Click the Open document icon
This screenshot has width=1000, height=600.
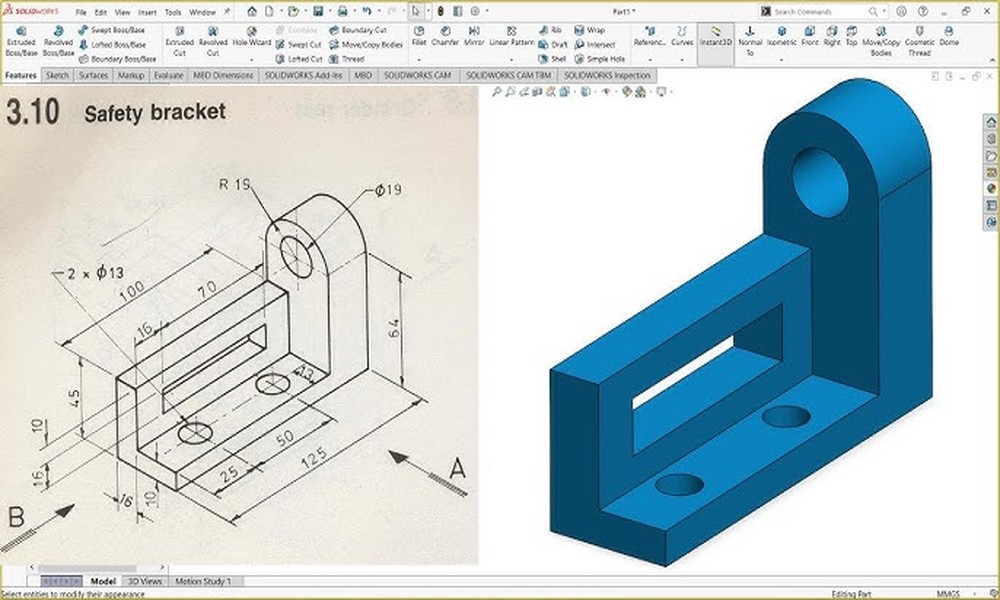click(293, 11)
